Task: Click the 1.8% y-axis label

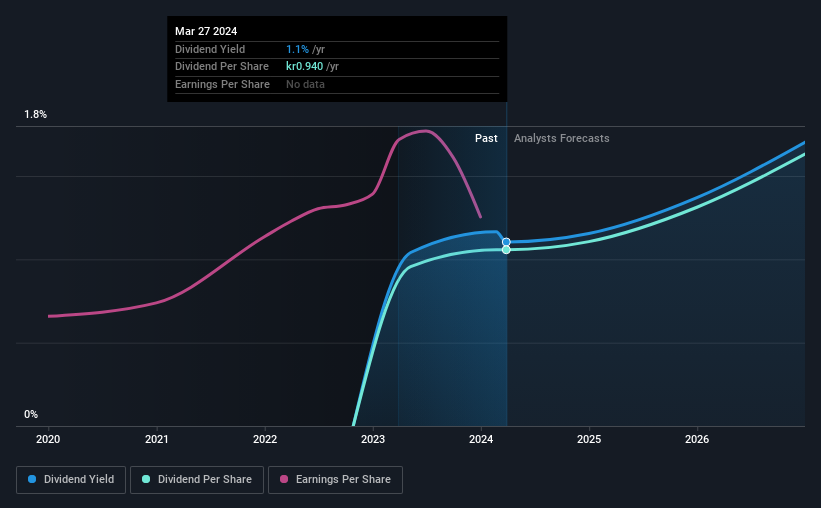Action: 36,114
